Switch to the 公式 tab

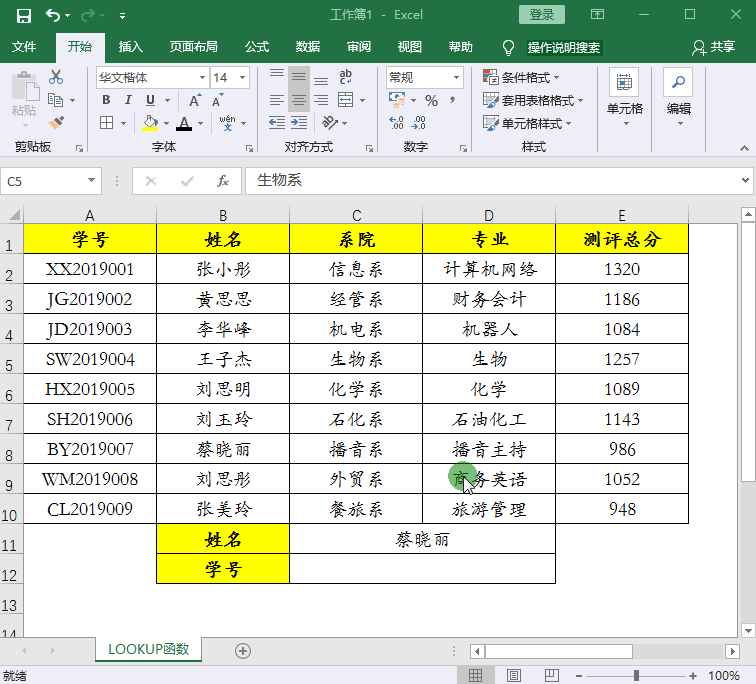click(256, 47)
